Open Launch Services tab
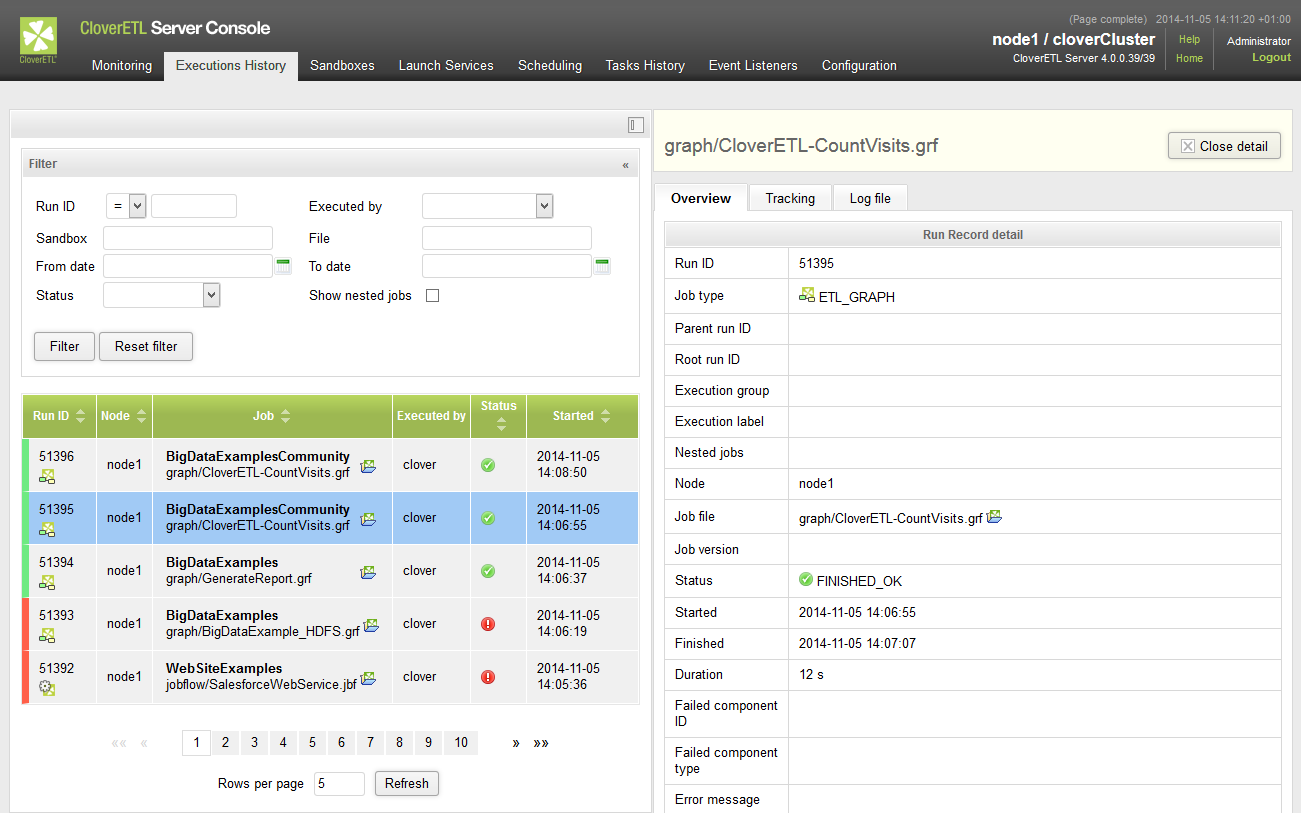Viewport: 1301px width, 813px height. coord(446,66)
